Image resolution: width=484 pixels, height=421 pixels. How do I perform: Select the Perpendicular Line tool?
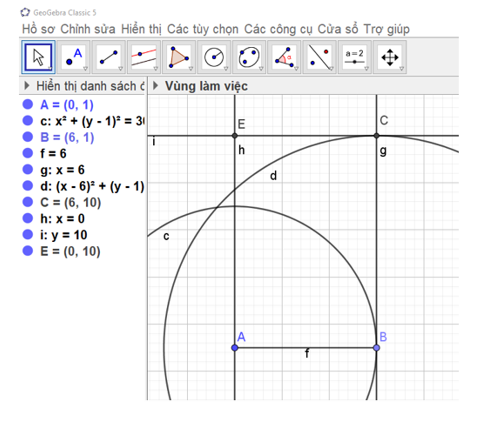[144, 57]
